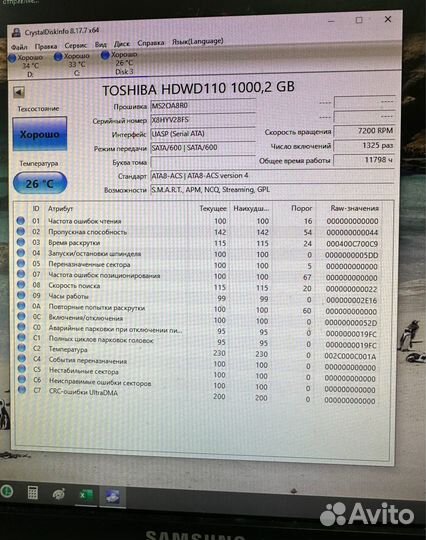Click status icon for attribute 04
This screenshot has height=540, width=426.
point(21,253)
